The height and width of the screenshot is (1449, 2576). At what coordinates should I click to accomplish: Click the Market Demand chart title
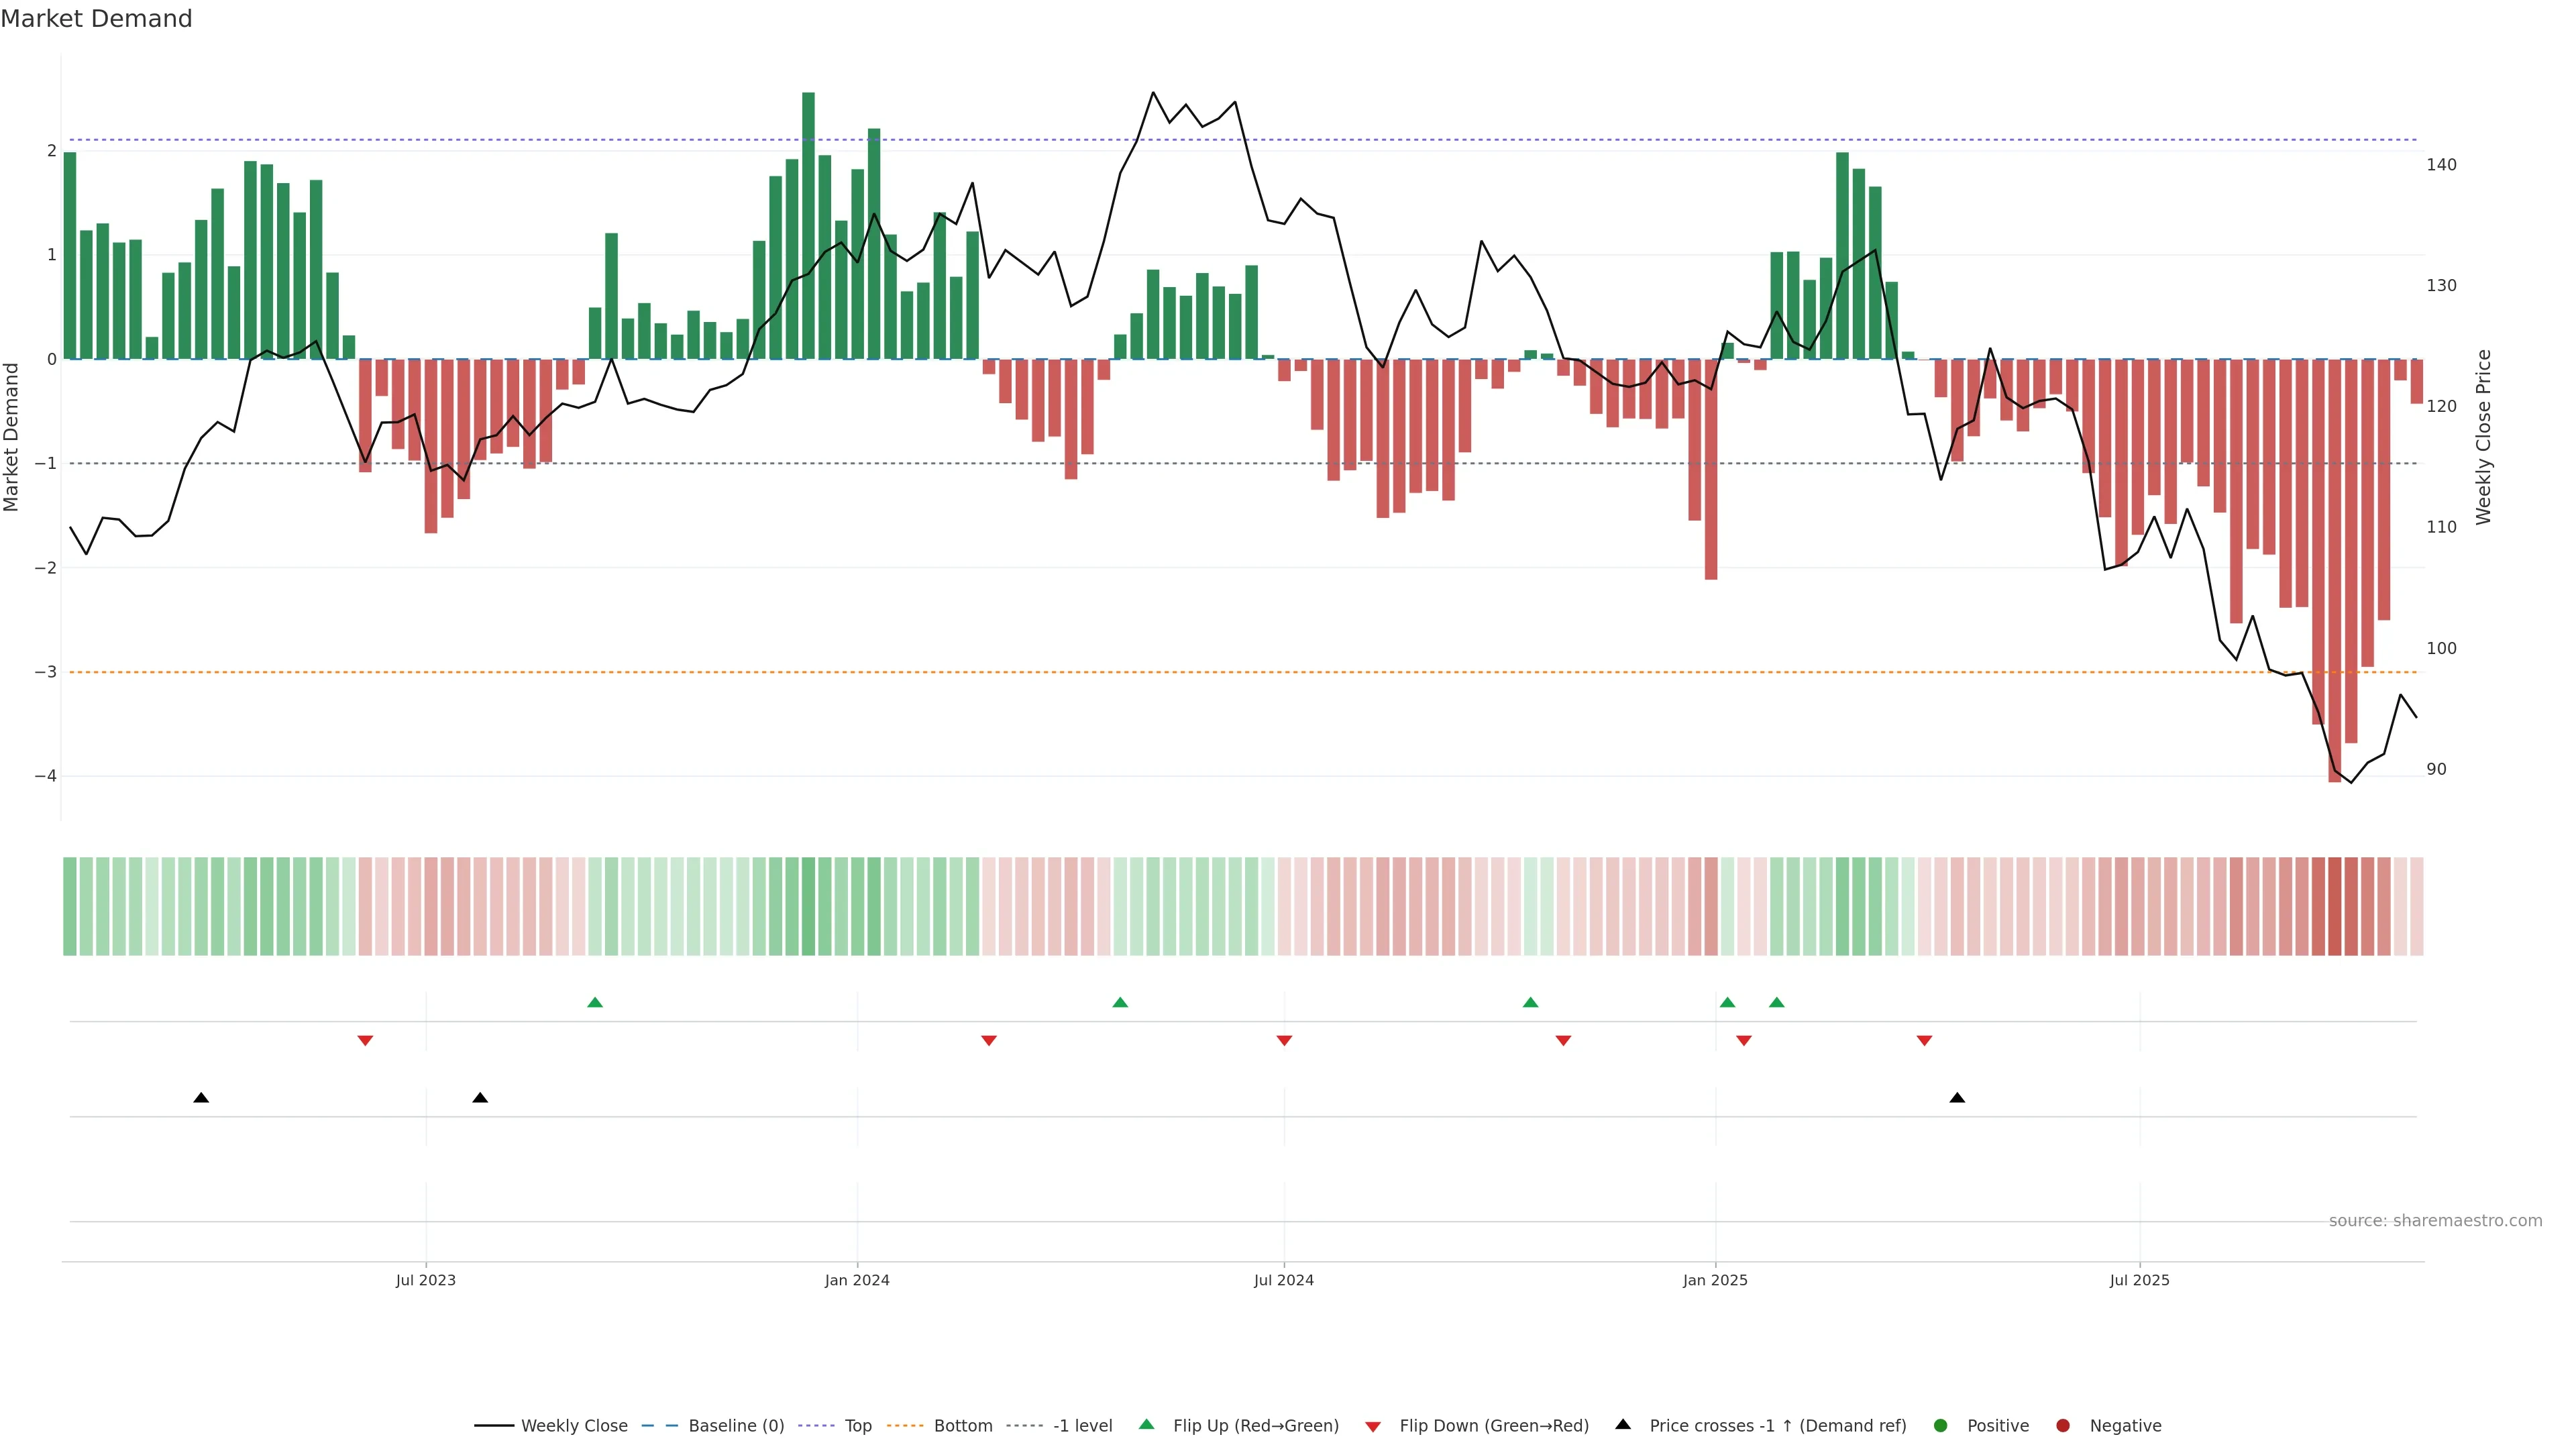96,19
